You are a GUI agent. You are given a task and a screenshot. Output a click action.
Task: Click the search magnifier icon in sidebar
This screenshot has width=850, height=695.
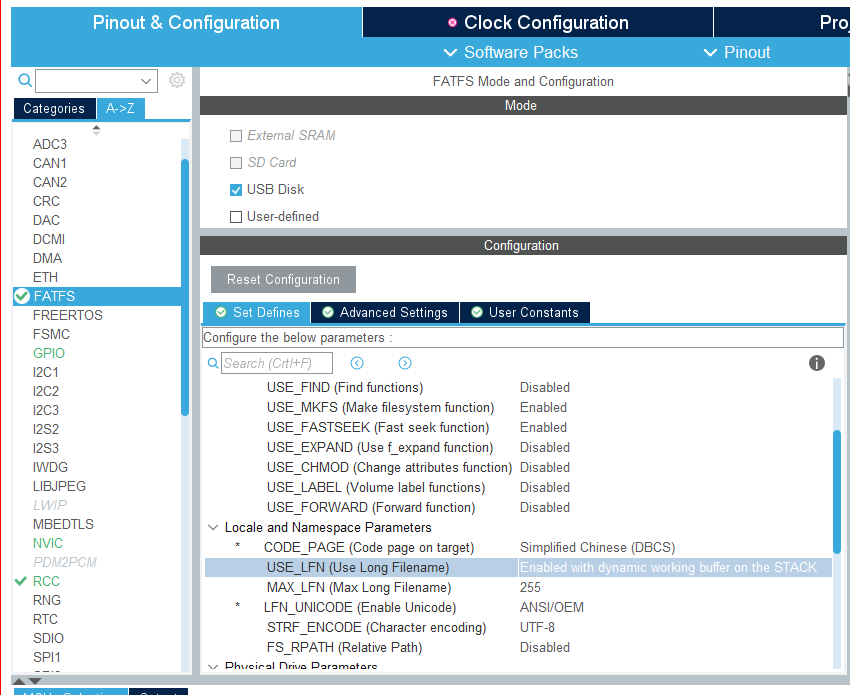pyautogui.click(x=24, y=80)
